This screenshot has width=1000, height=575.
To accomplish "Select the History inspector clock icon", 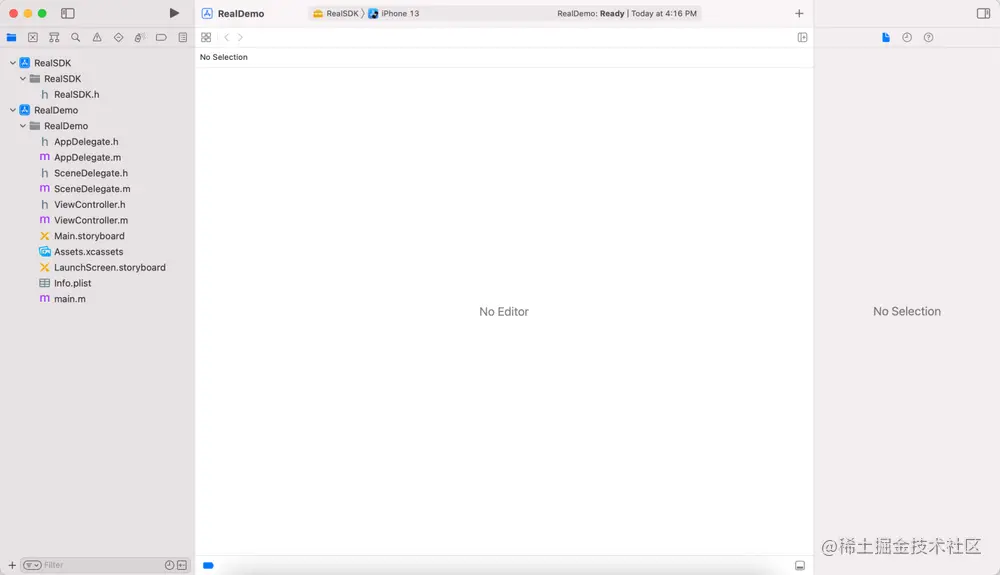I will [907, 38].
